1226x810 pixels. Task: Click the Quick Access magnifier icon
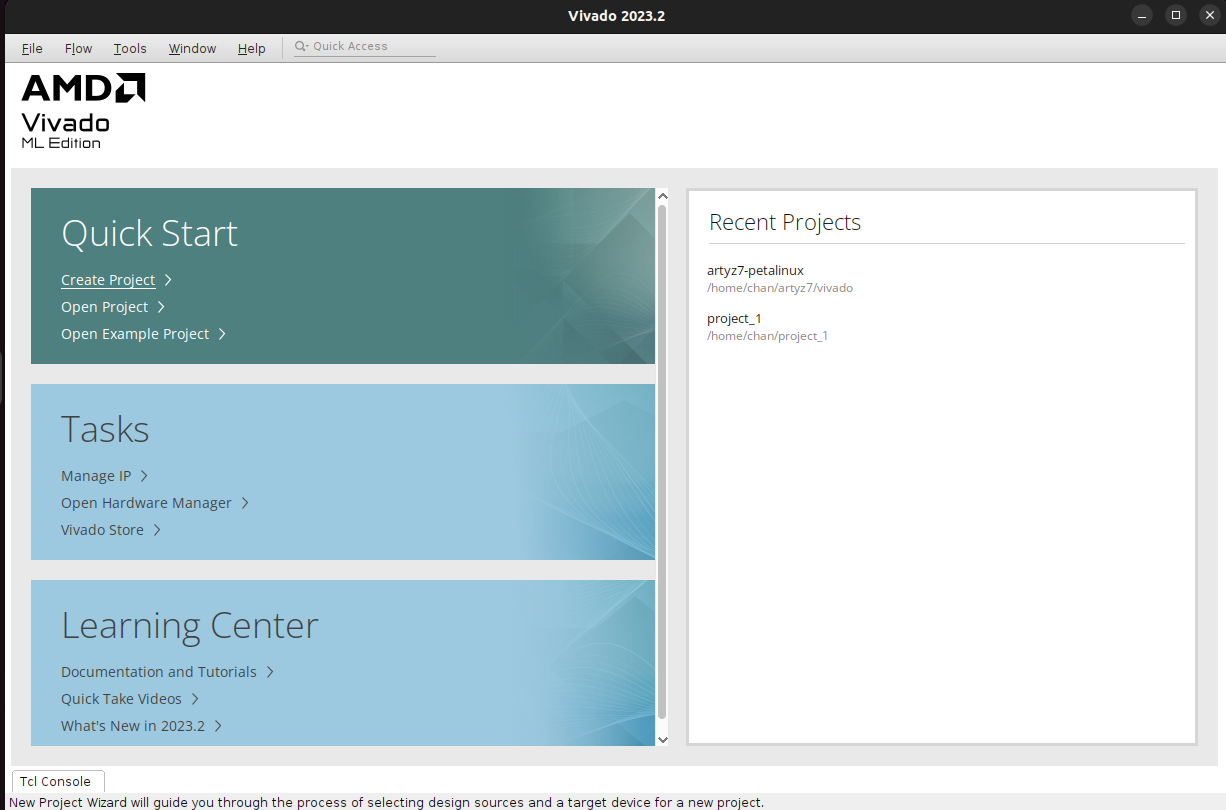click(301, 46)
